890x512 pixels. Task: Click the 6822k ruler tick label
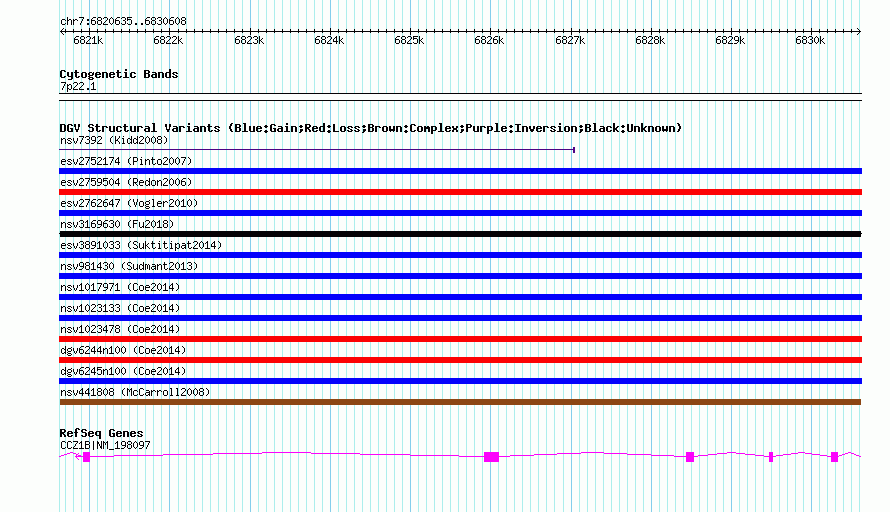tap(168, 40)
